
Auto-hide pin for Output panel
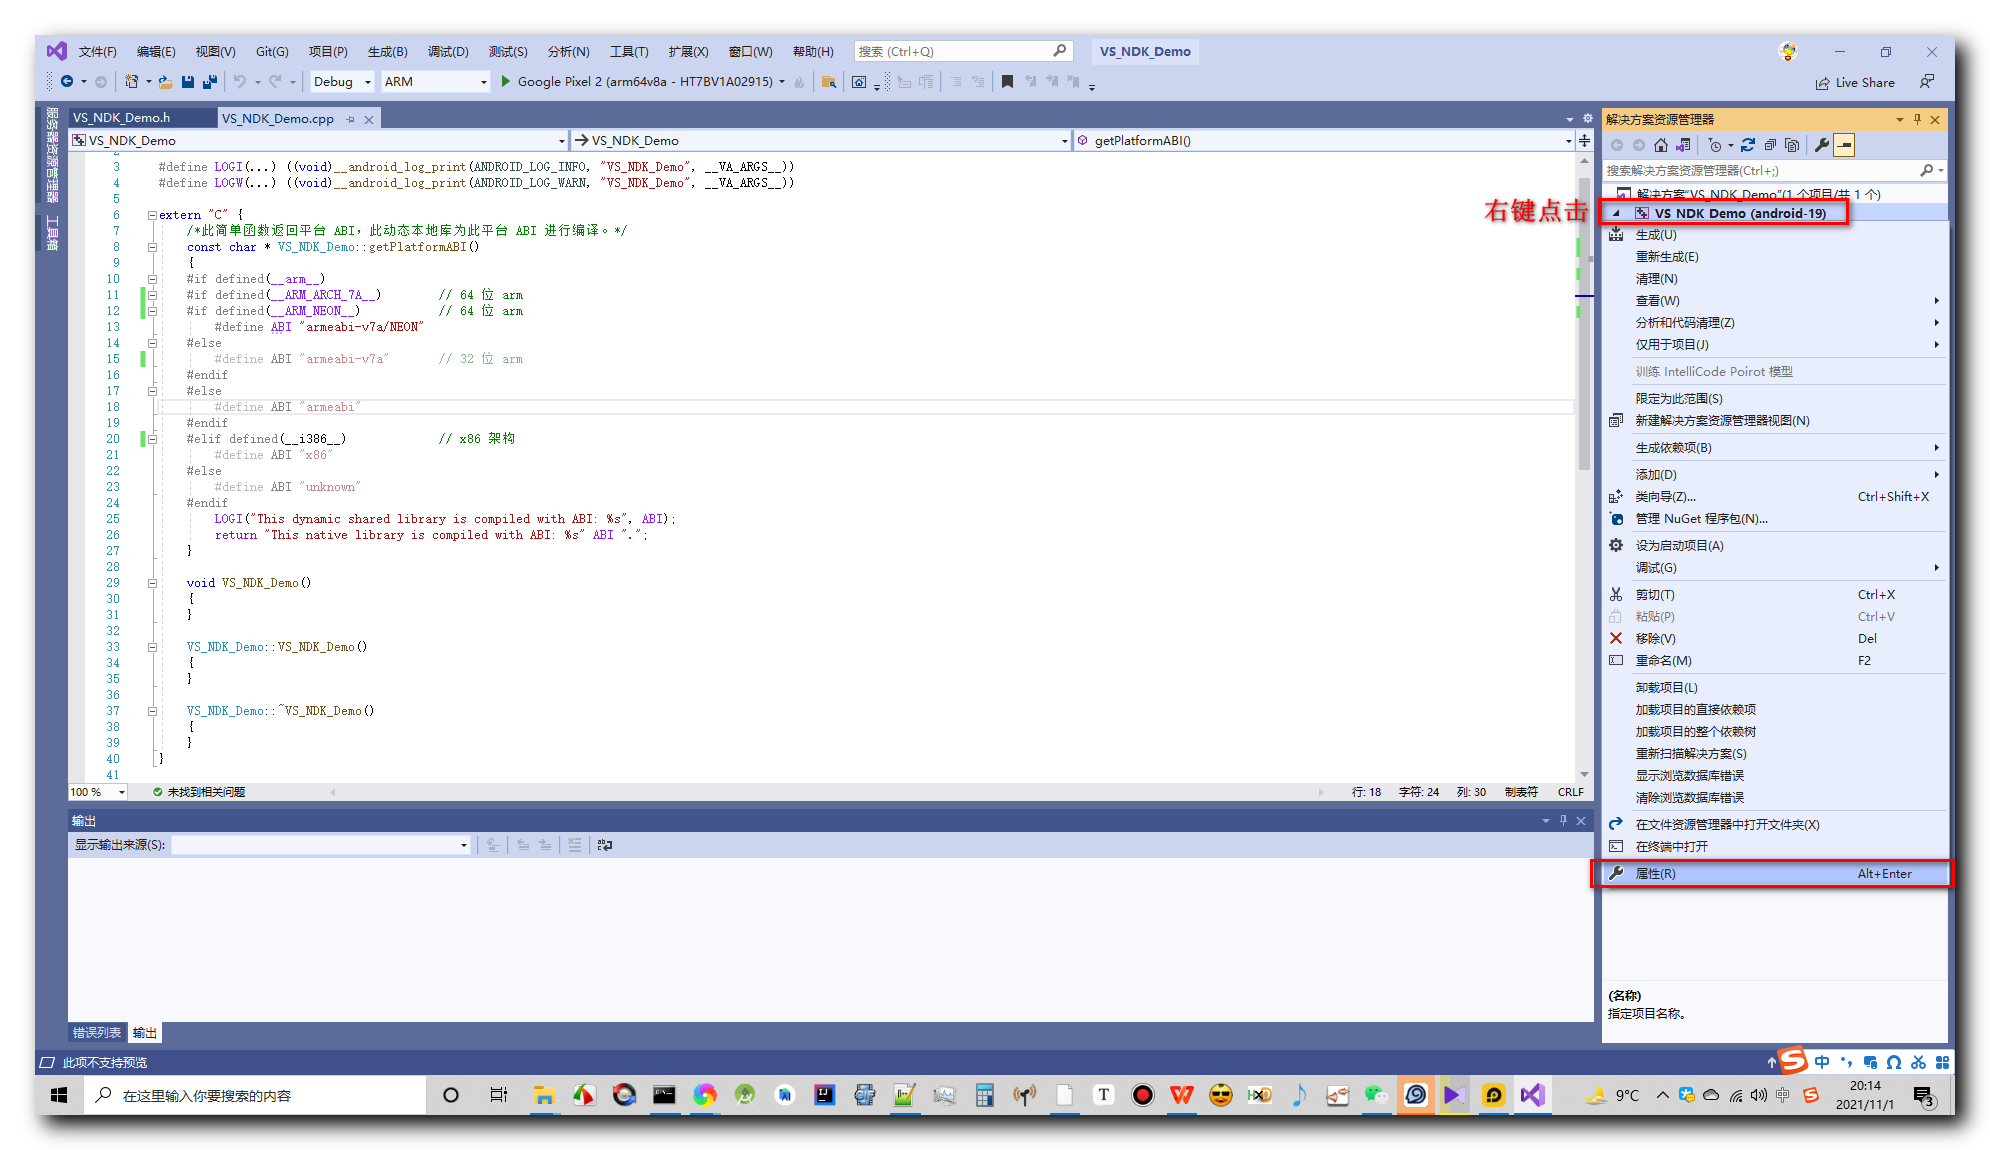1563,821
